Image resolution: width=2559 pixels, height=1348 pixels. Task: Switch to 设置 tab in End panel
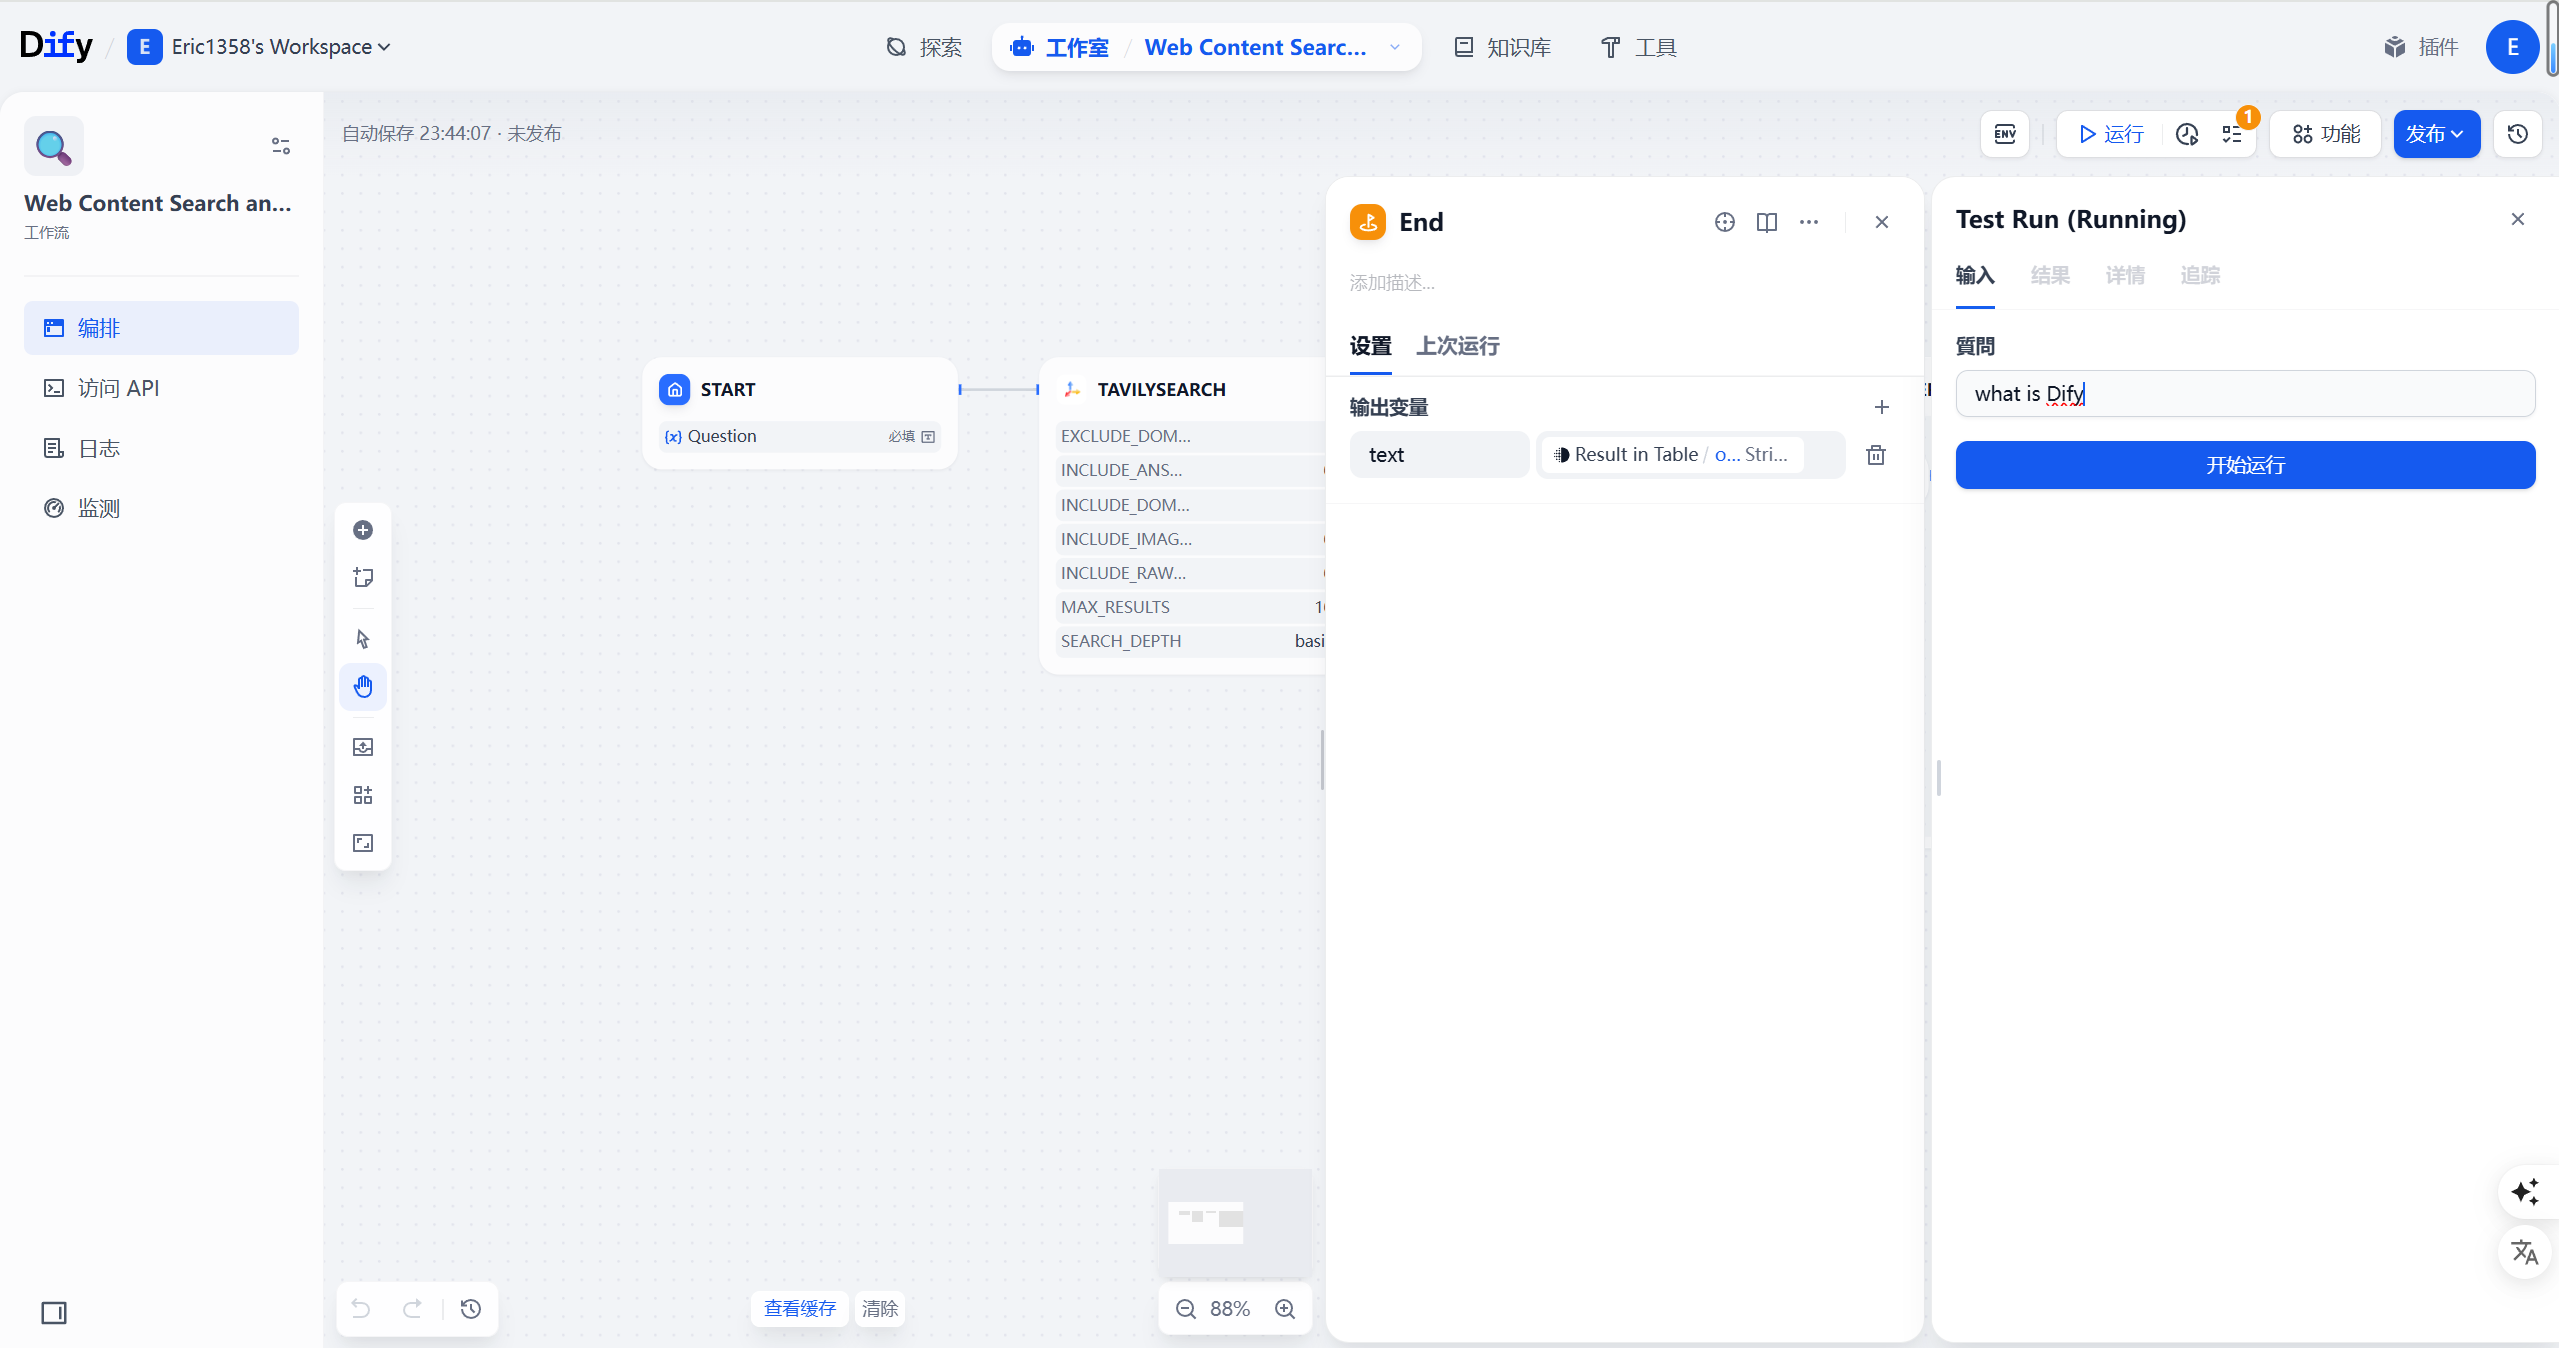[1370, 346]
